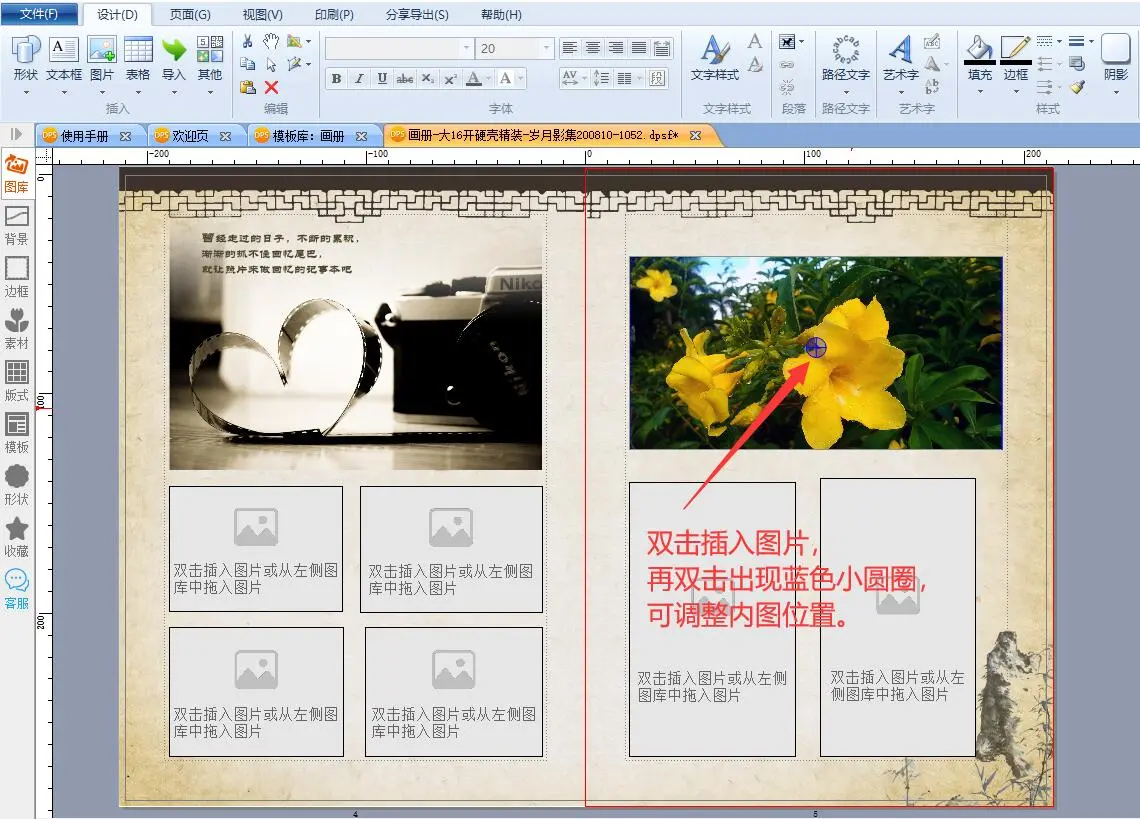
Task: Click the 客服 customer service icon
Action: (16, 588)
